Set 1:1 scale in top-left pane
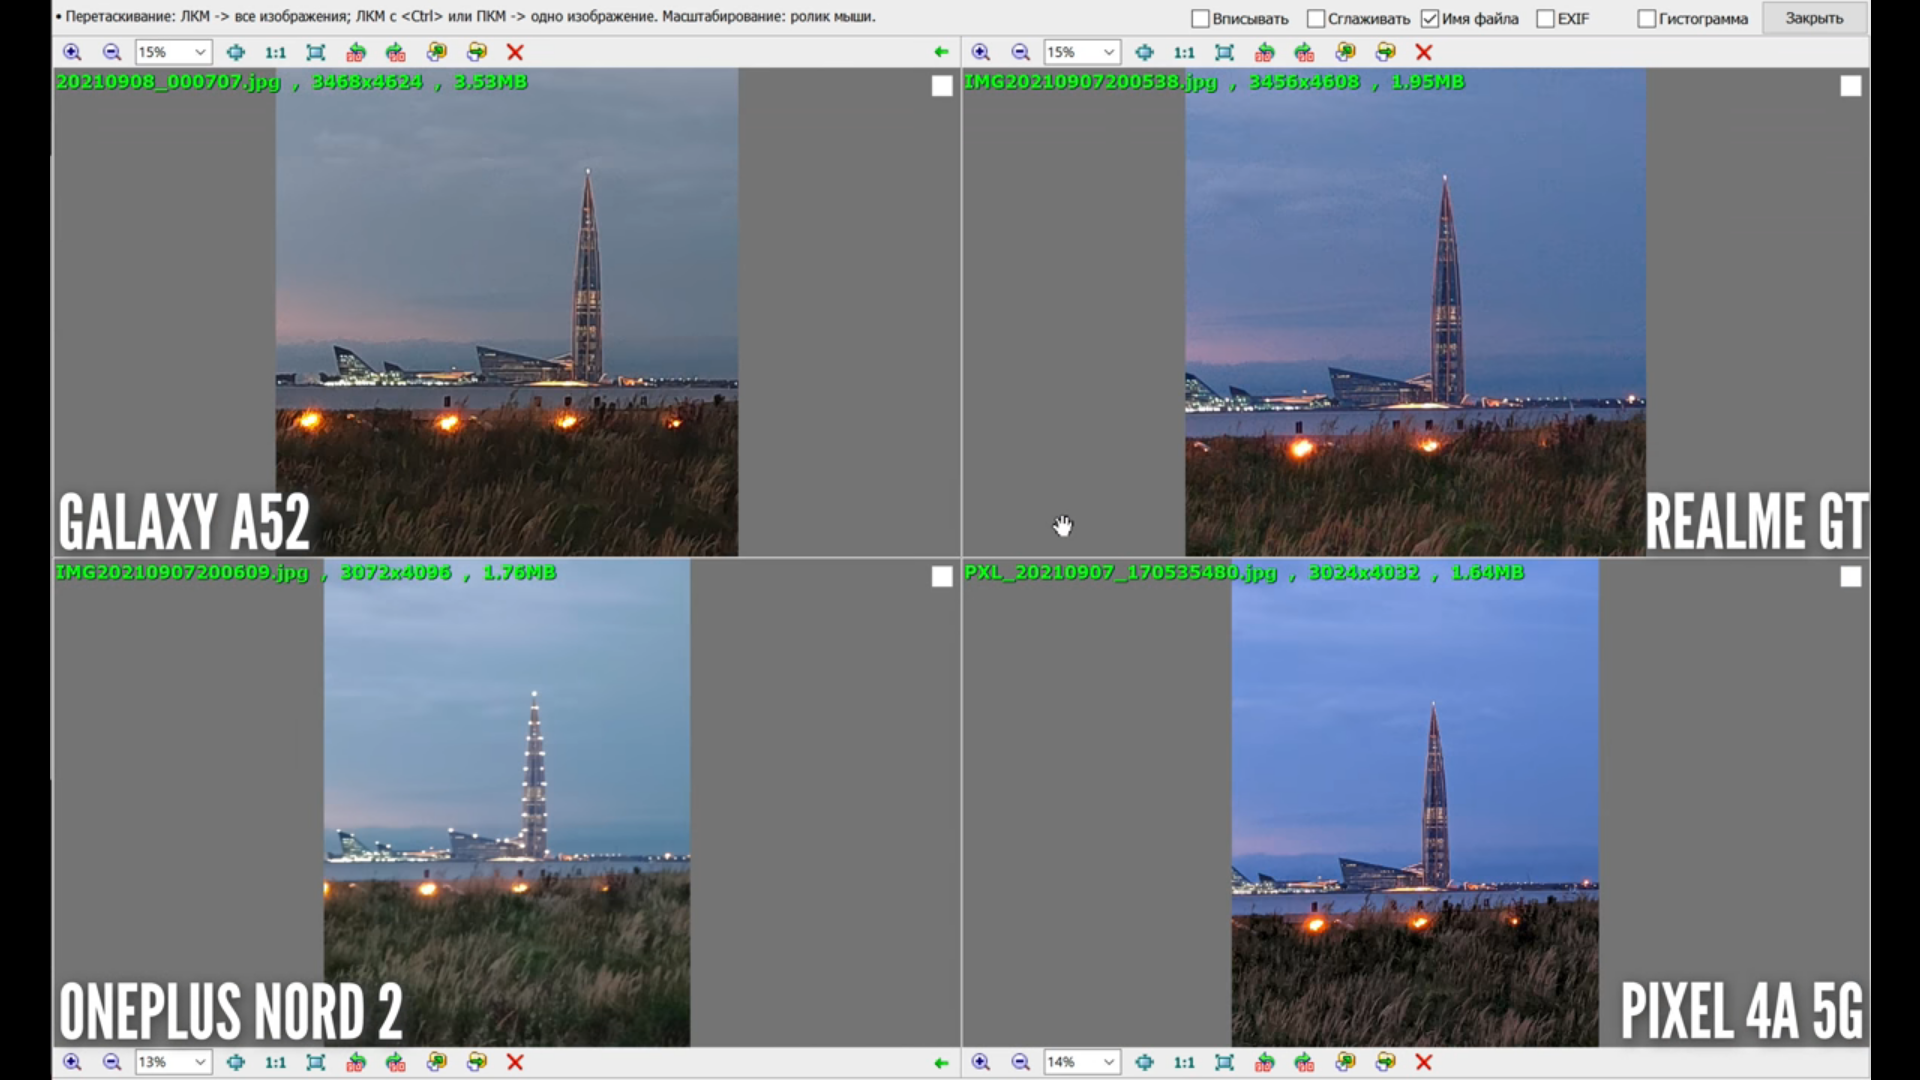This screenshot has height=1080, width=1920. click(275, 52)
